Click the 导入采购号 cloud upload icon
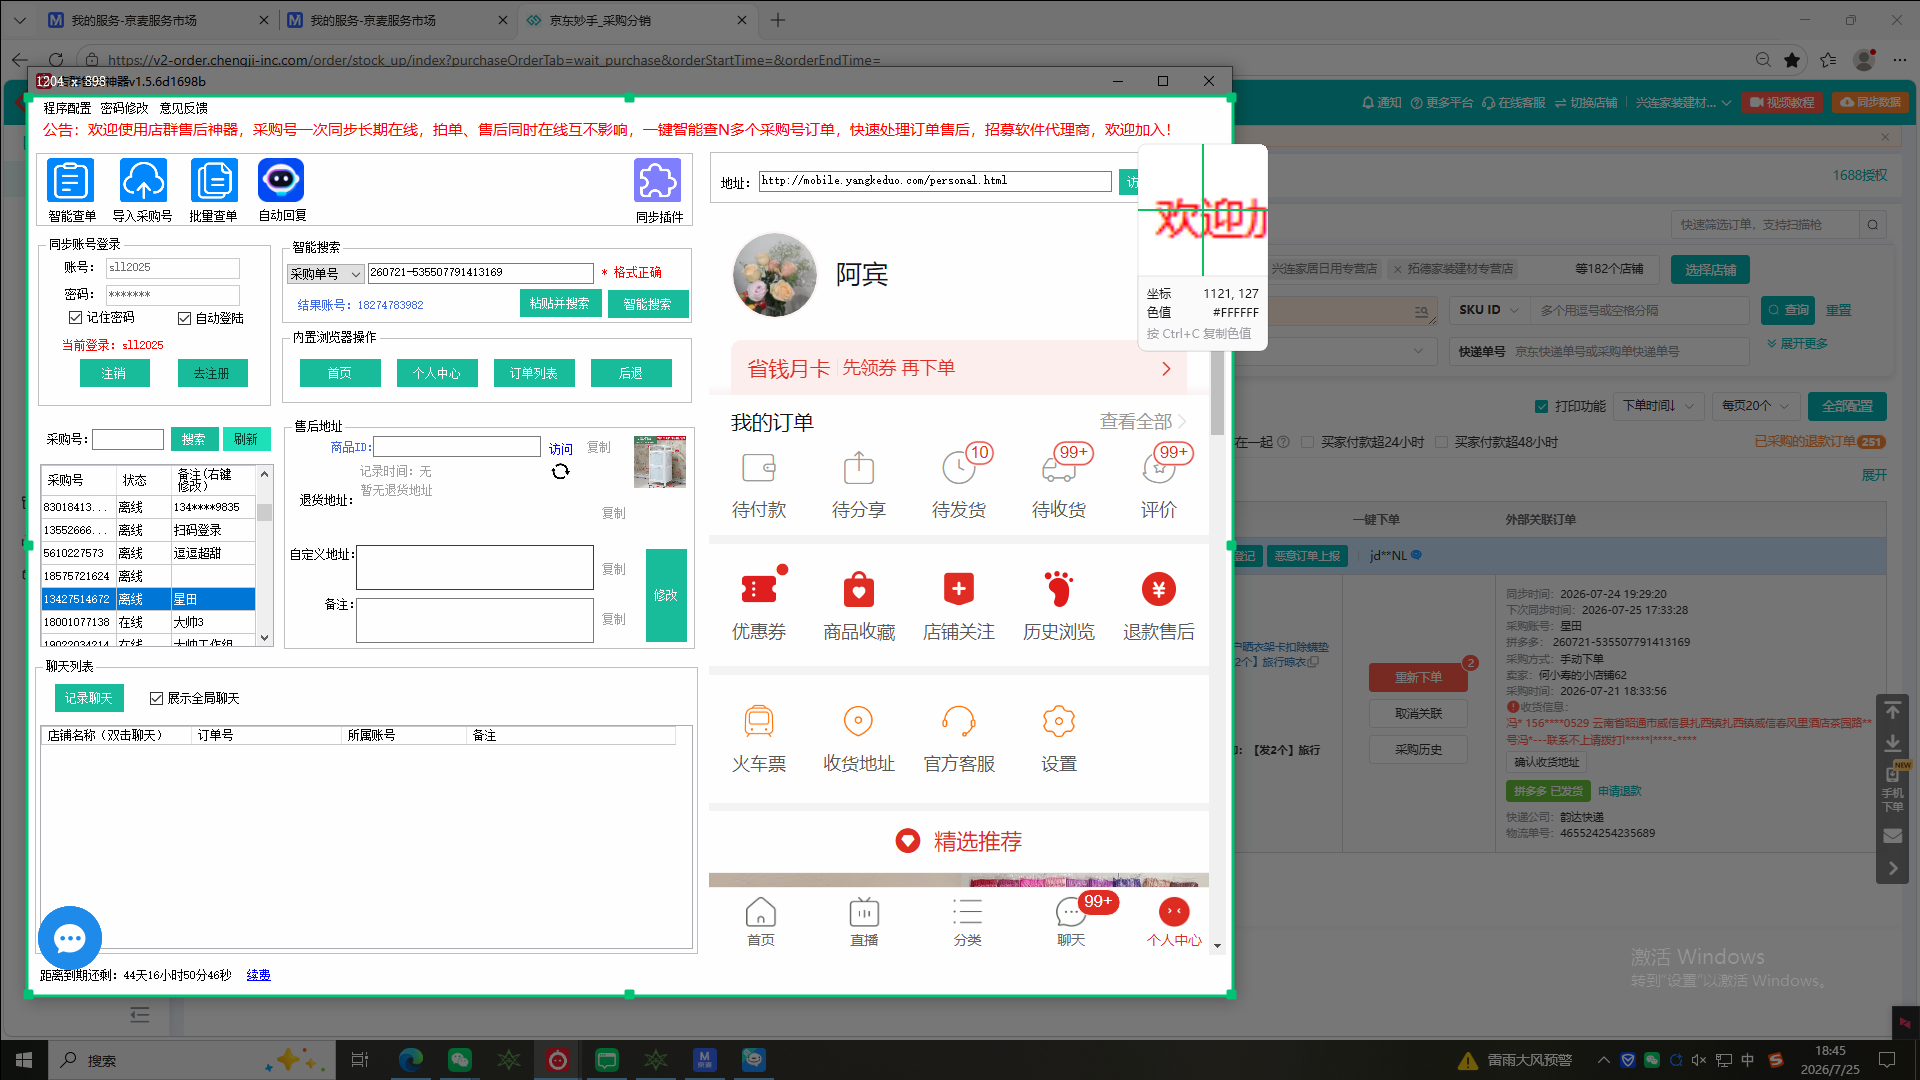This screenshot has height=1080, width=1920. pyautogui.click(x=143, y=181)
